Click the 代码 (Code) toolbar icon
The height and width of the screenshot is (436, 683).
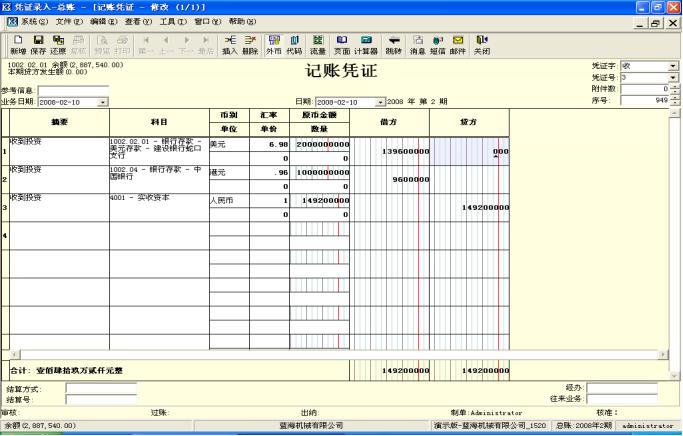click(x=294, y=45)
